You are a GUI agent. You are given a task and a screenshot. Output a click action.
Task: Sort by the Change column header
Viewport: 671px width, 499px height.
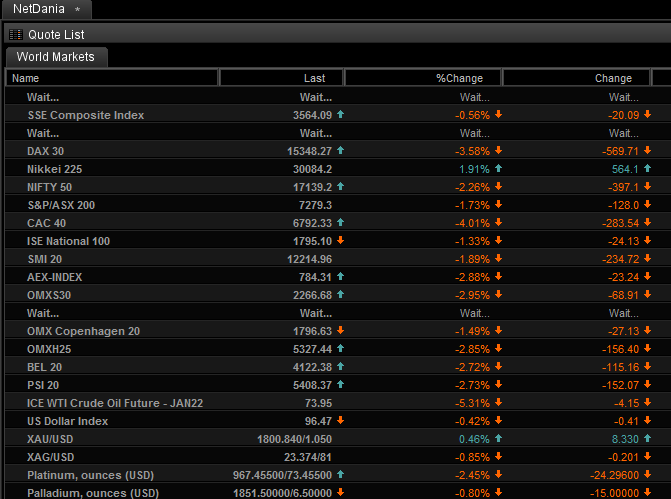pos(576,78)
